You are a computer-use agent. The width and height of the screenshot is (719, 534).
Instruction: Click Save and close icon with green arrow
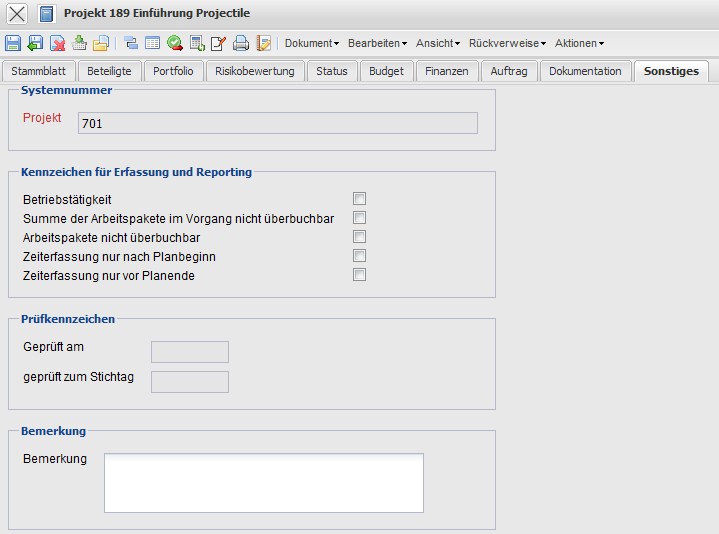(x=35, y=43)
